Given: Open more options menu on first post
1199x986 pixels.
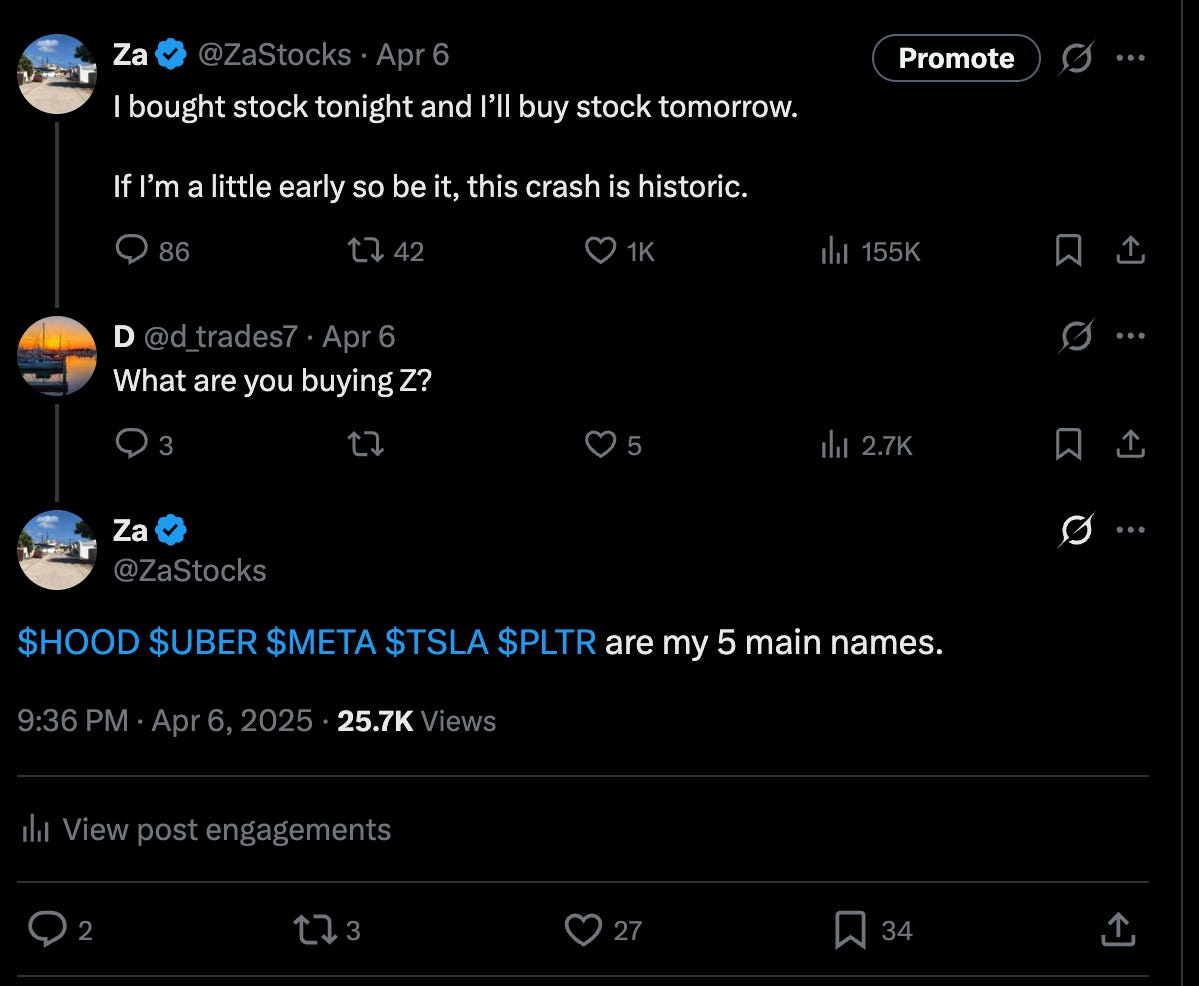Looking at the screenshot, I should coord(1130,57).
